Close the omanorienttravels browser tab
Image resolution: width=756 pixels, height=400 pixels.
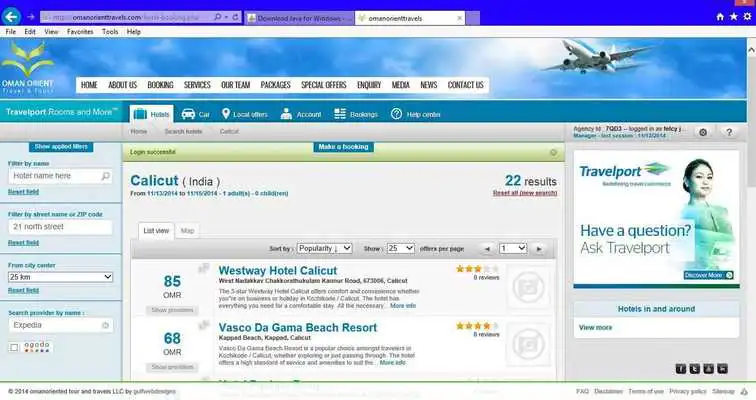tap(459, 18)
